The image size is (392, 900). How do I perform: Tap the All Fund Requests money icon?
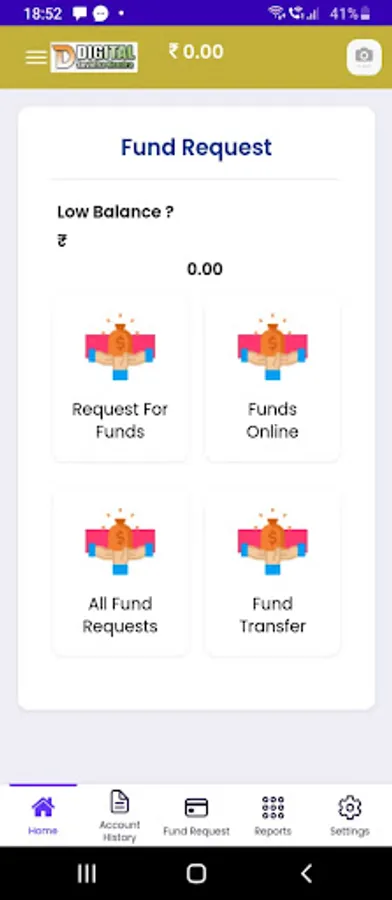120,541
